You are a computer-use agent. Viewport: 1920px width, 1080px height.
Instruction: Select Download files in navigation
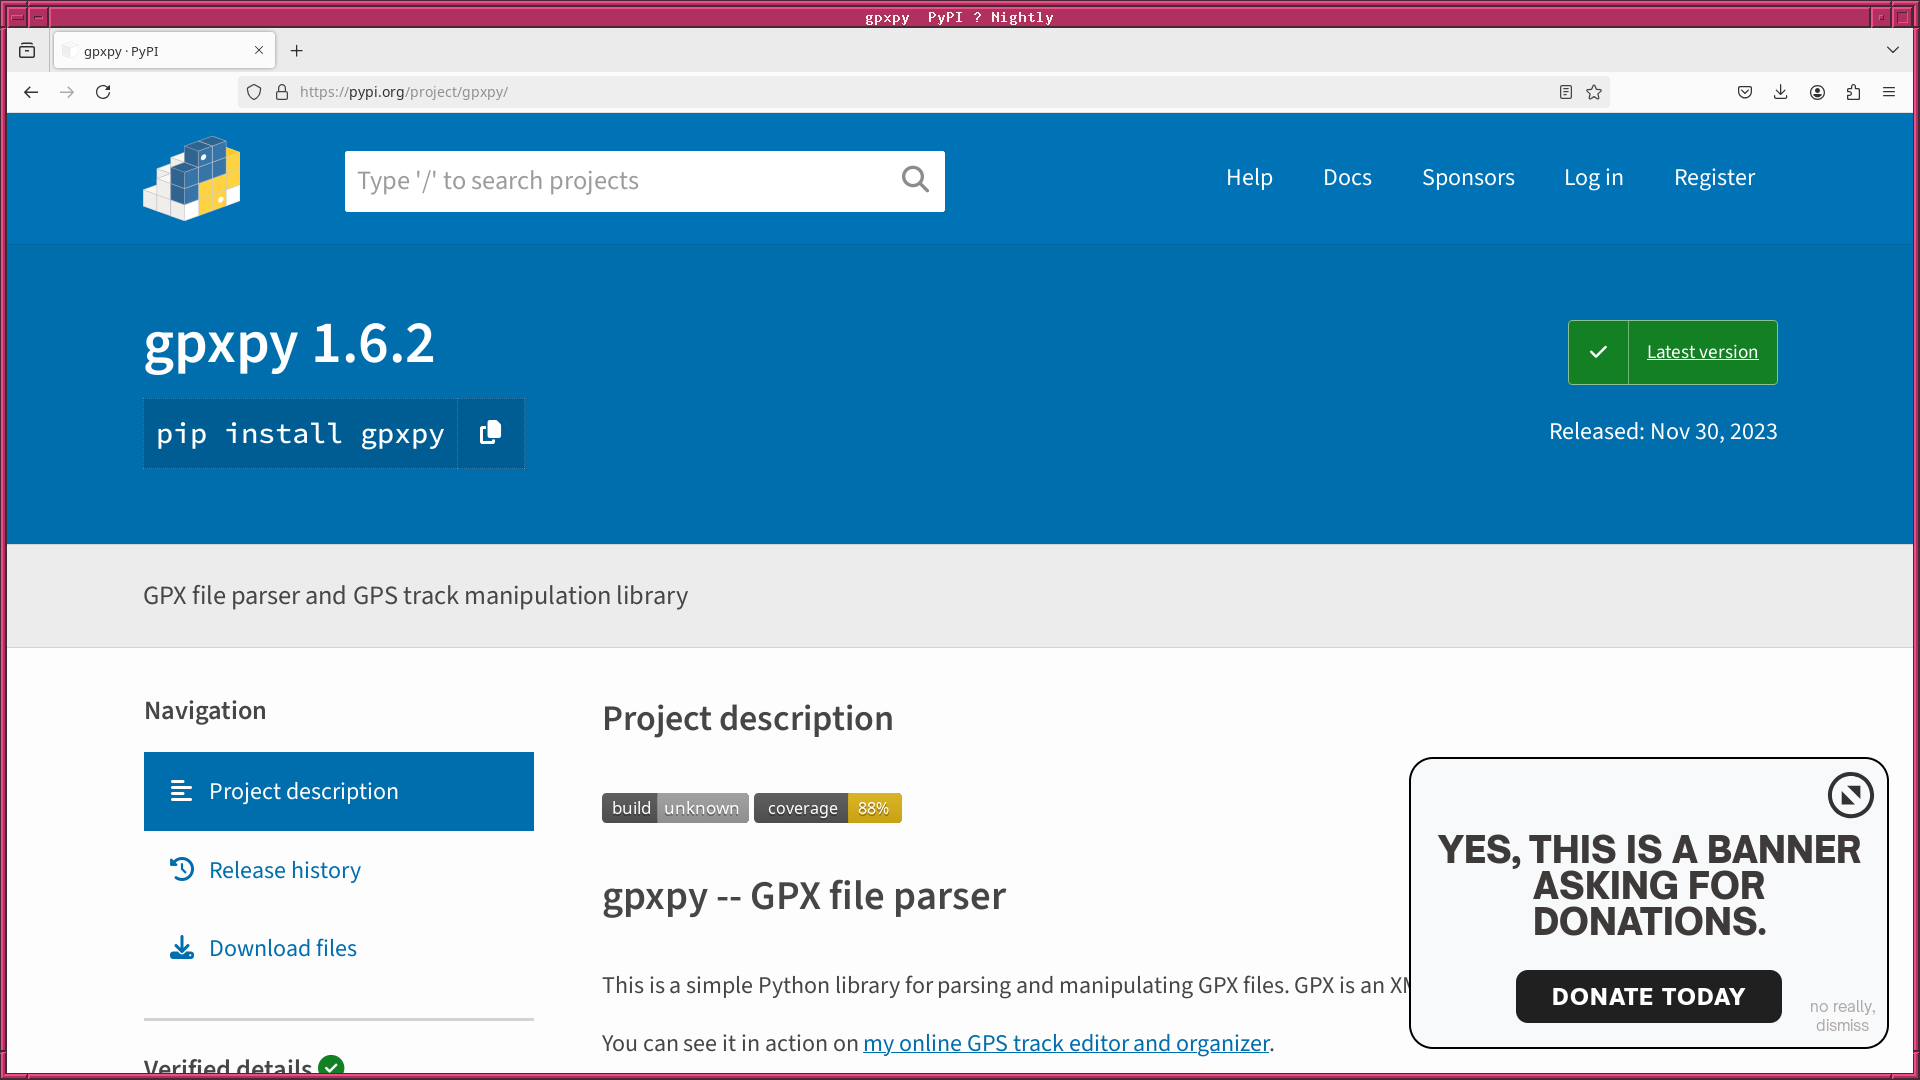click(283, 948)
